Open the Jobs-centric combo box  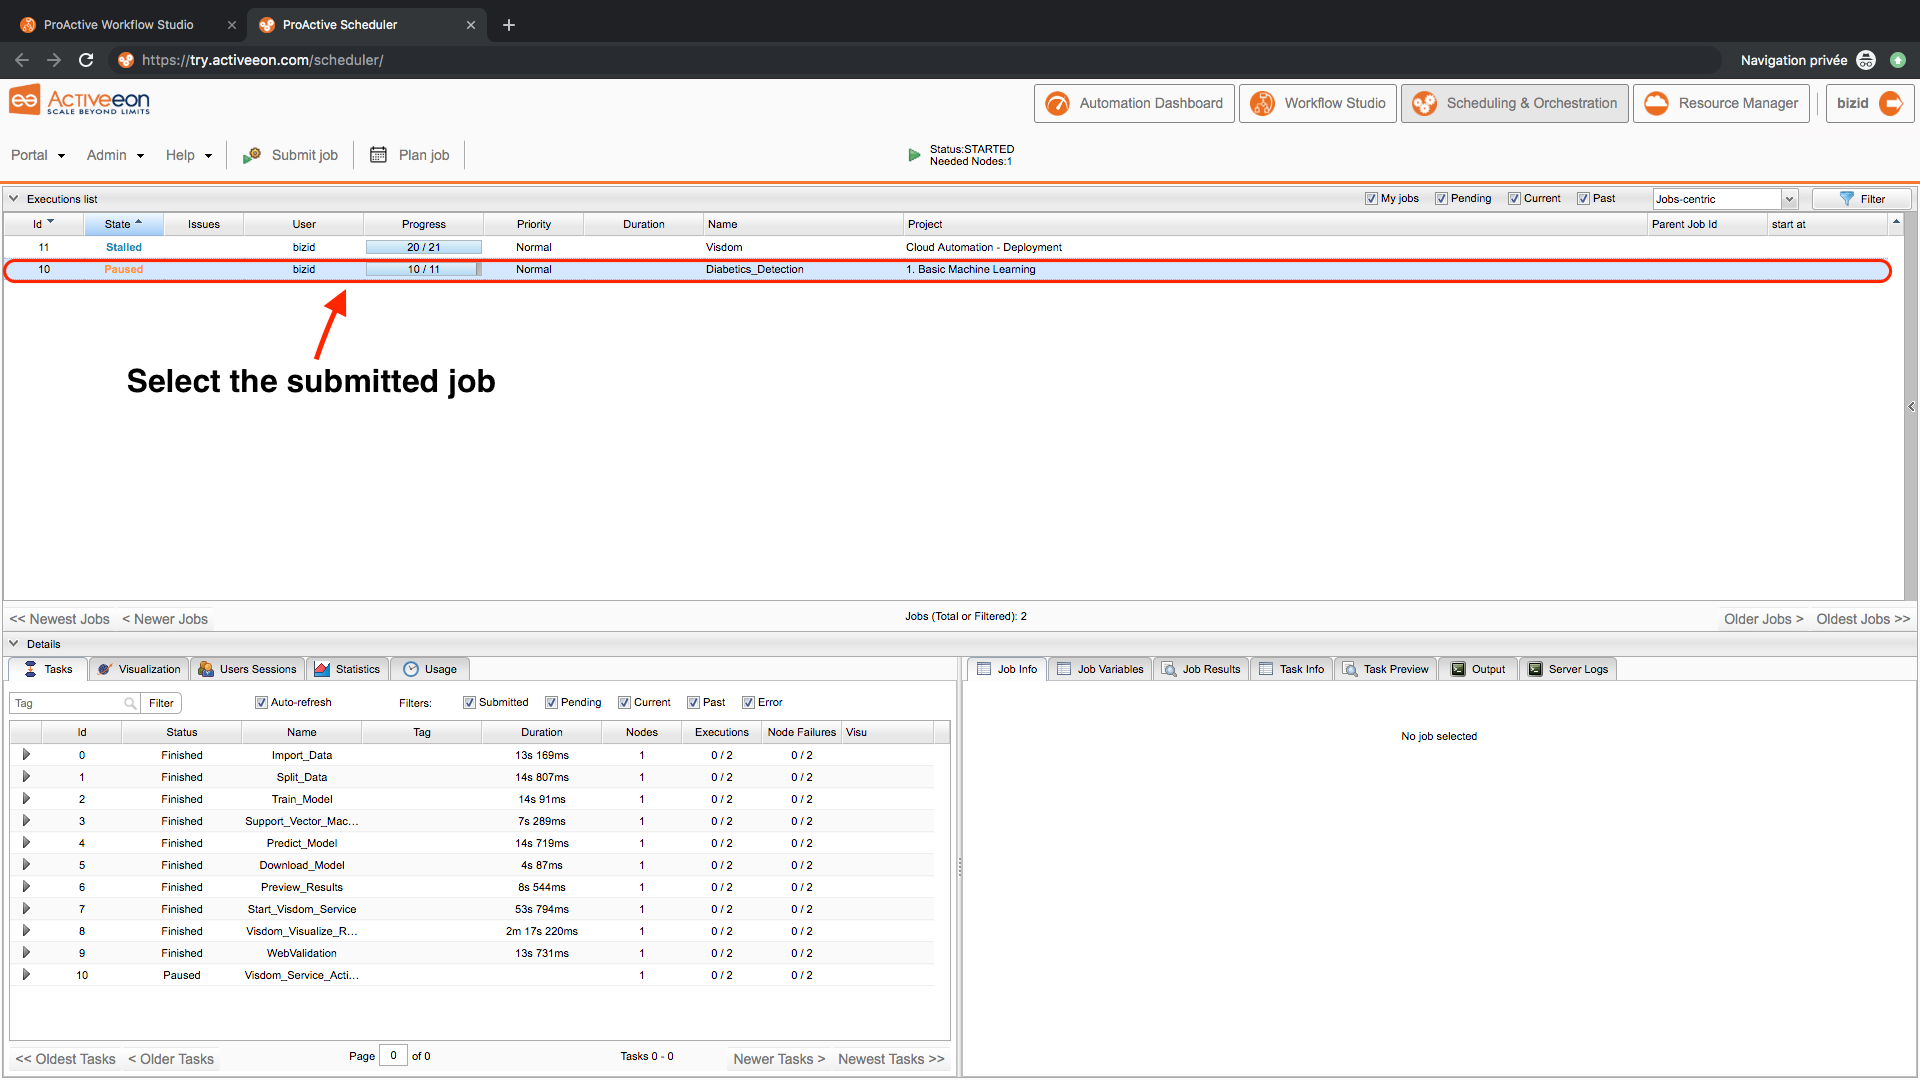point(1725,199)
